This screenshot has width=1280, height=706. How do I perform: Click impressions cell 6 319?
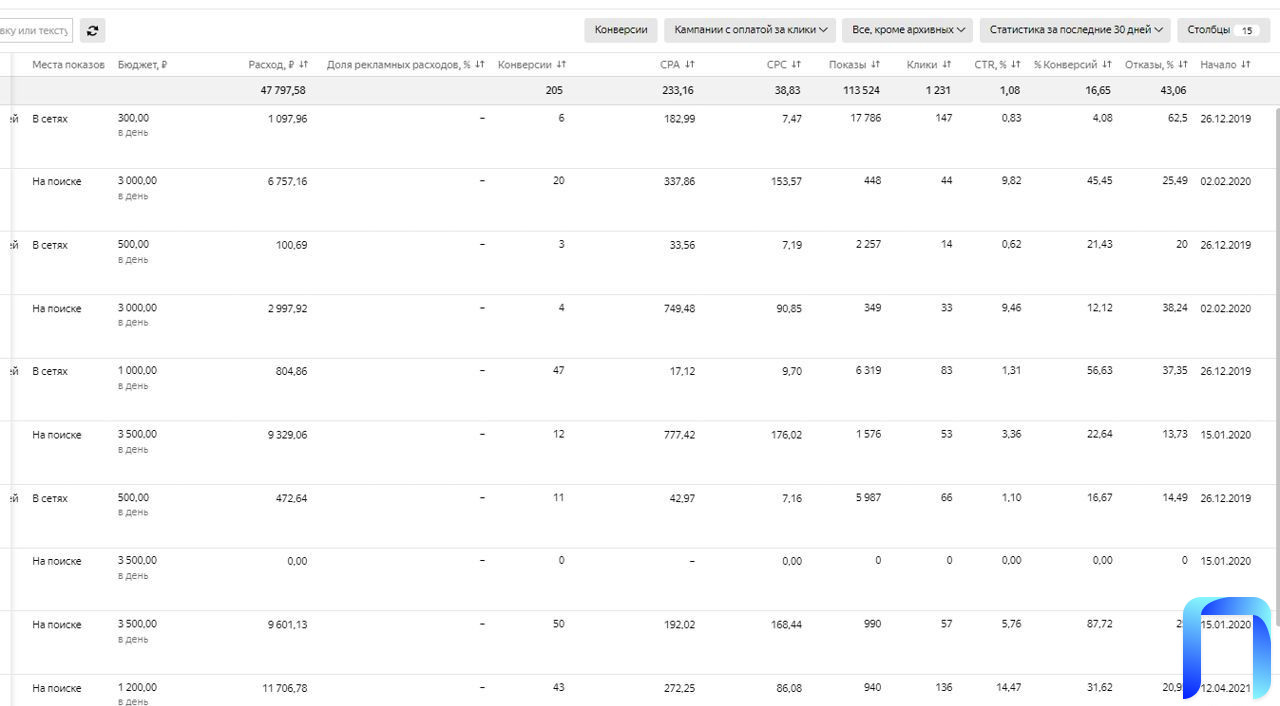tap(868, 371)
